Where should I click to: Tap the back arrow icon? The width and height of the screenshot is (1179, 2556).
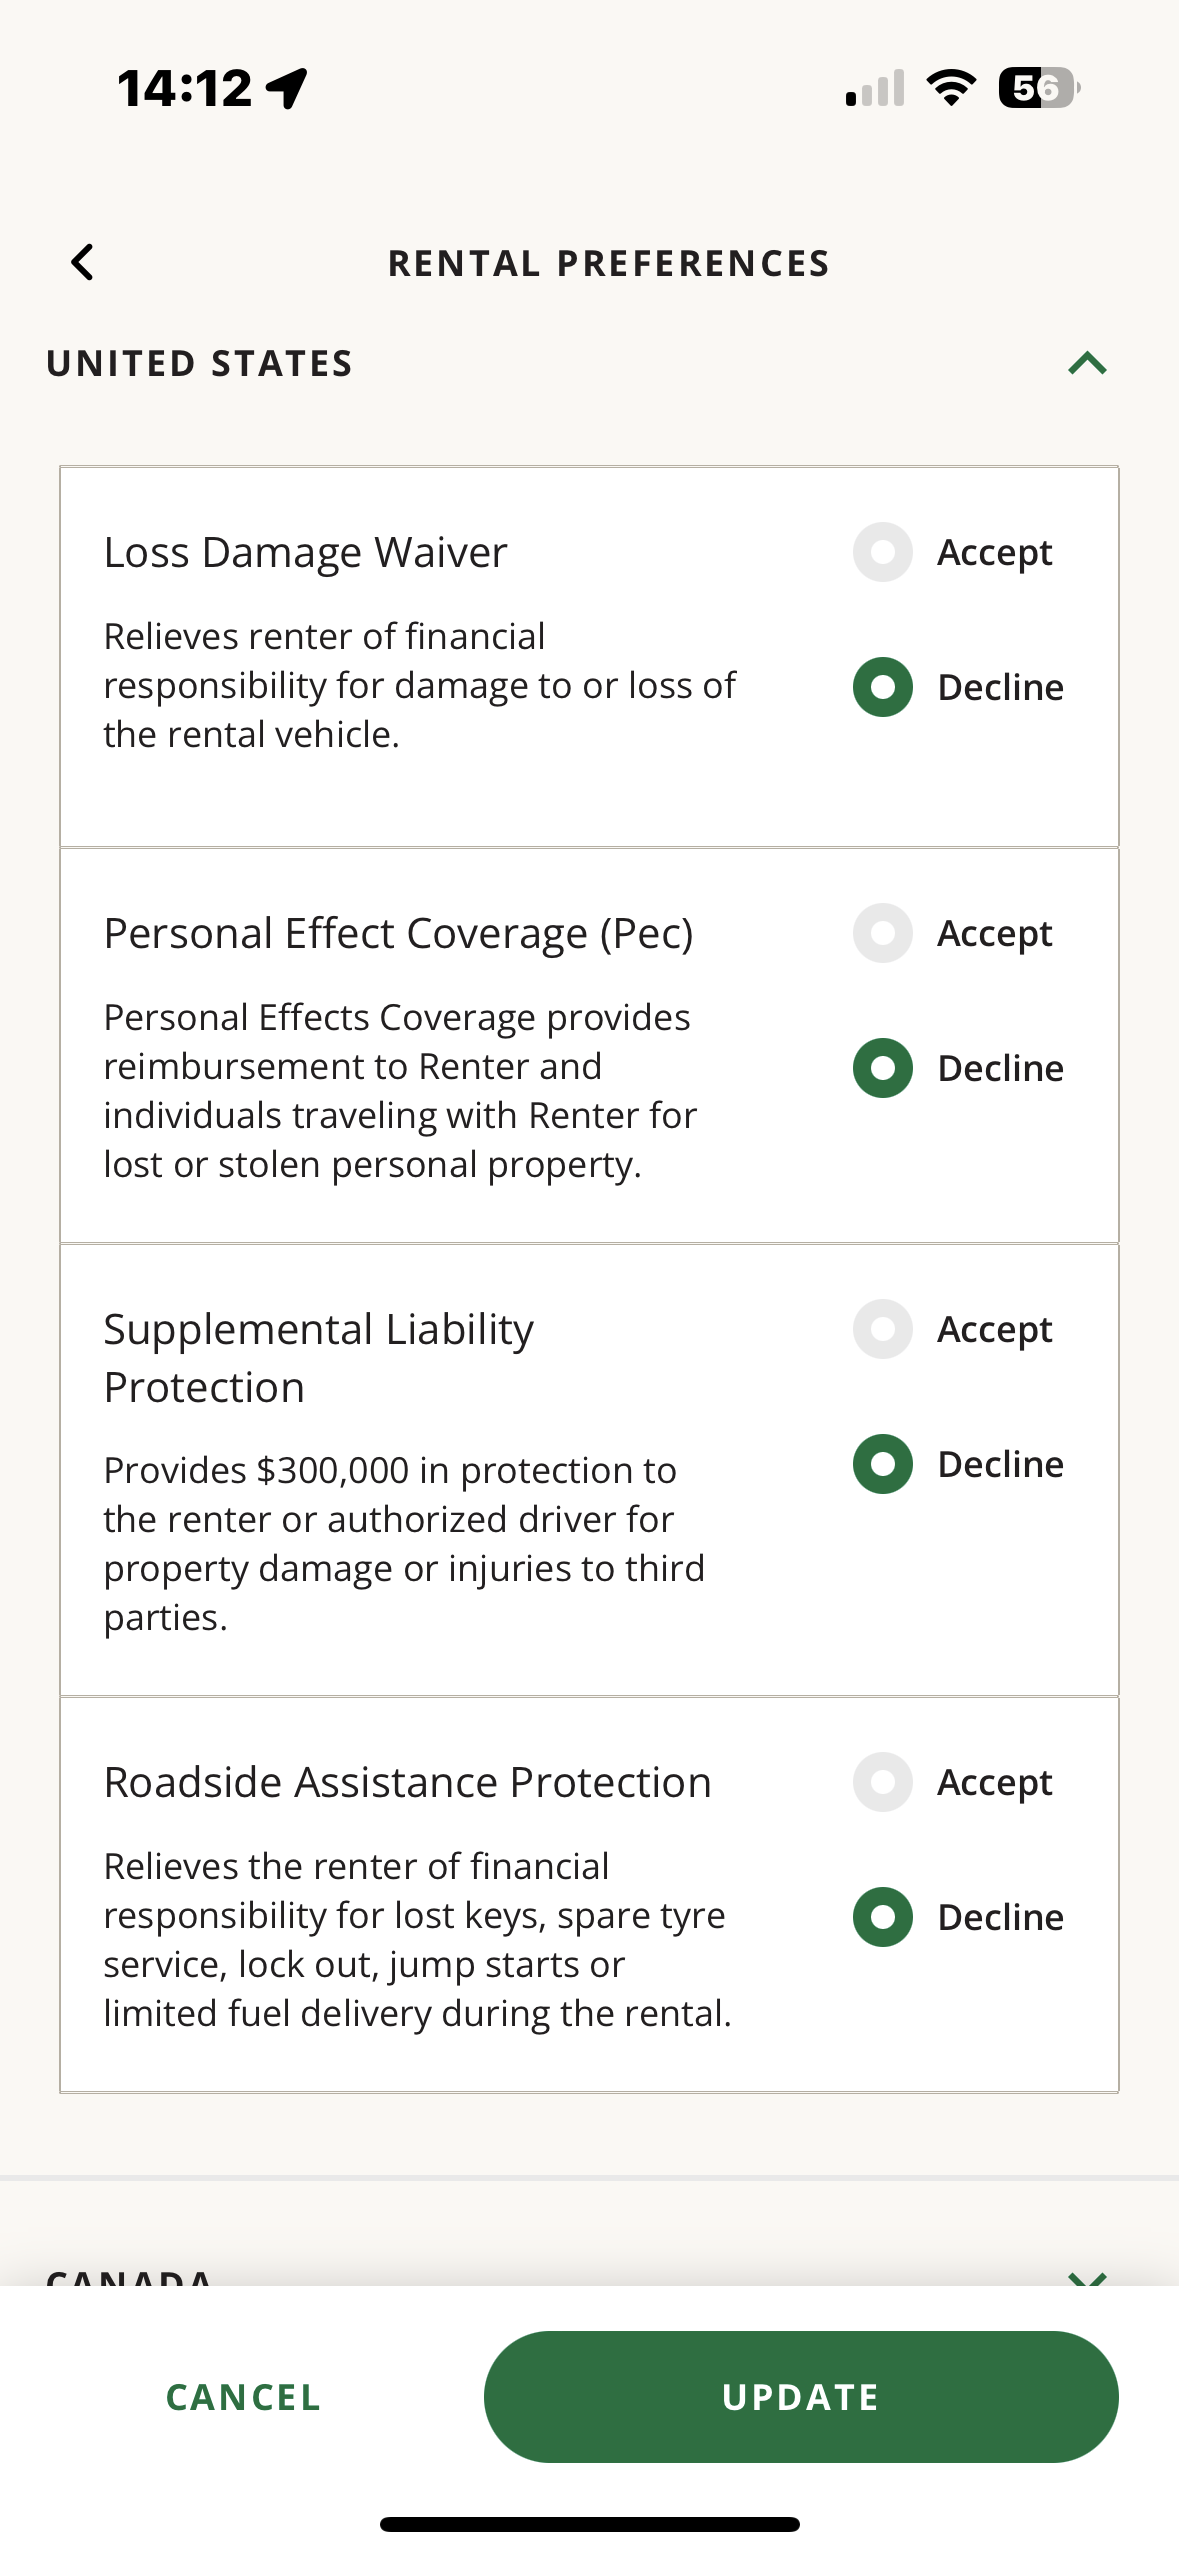(83, 263)
